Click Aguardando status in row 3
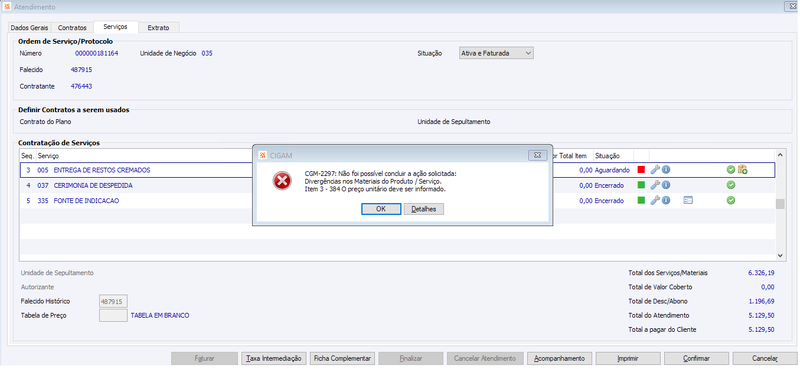This screenshot has width=800, height=369. tap(612, 170)
